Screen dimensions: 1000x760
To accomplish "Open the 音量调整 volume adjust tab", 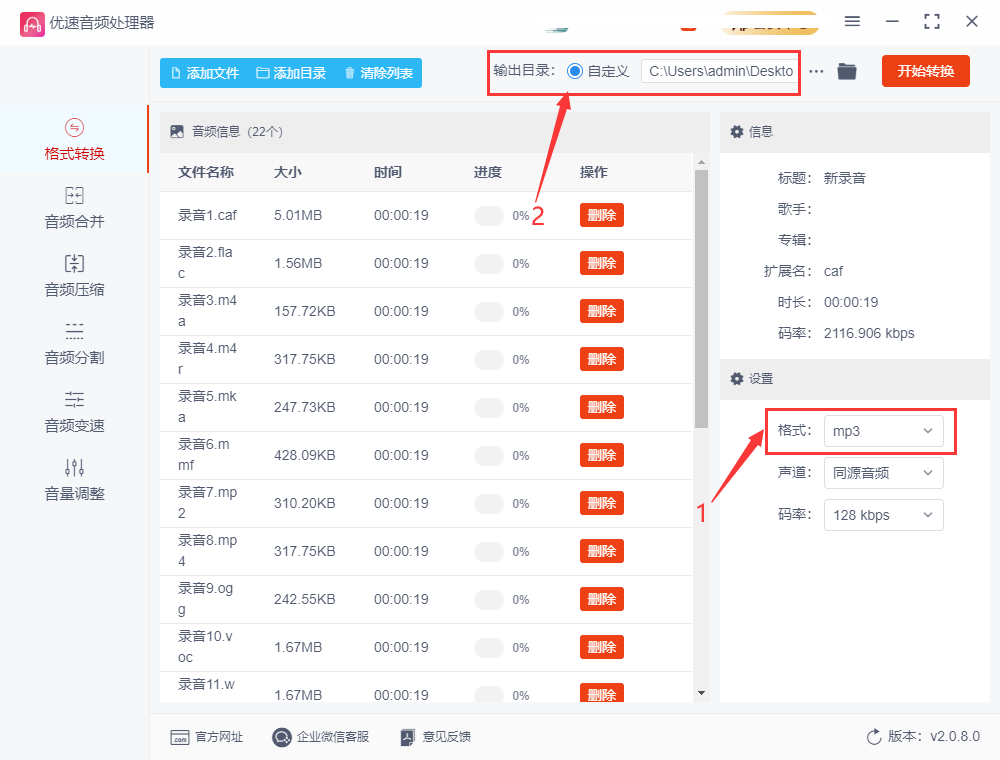I will 74,479.
